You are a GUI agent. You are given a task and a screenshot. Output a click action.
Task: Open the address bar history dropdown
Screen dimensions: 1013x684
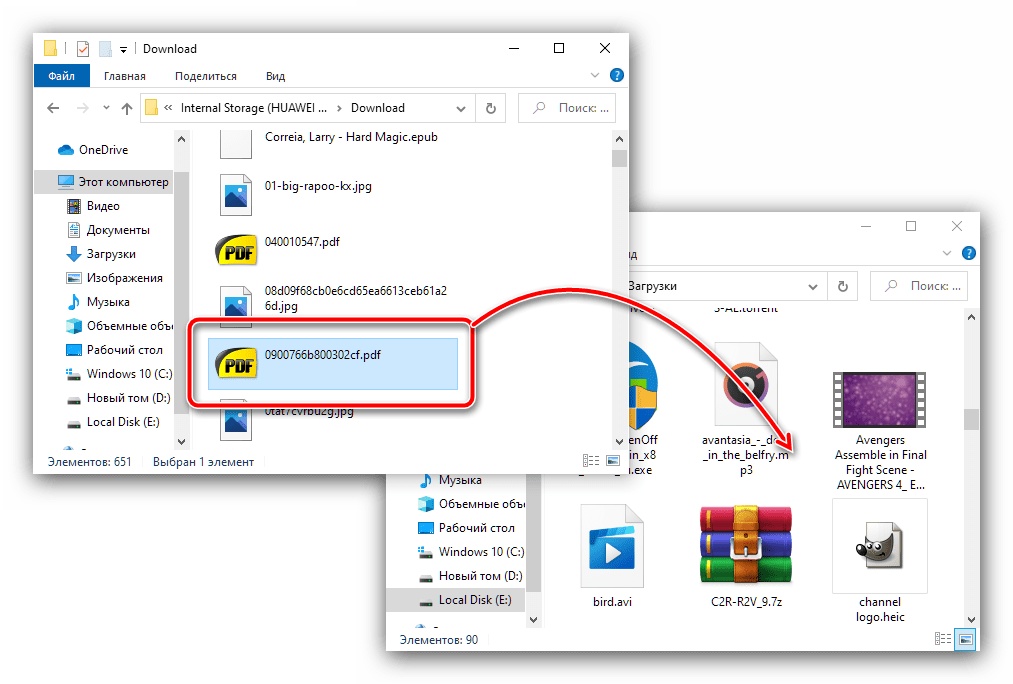tap(461, 108)
